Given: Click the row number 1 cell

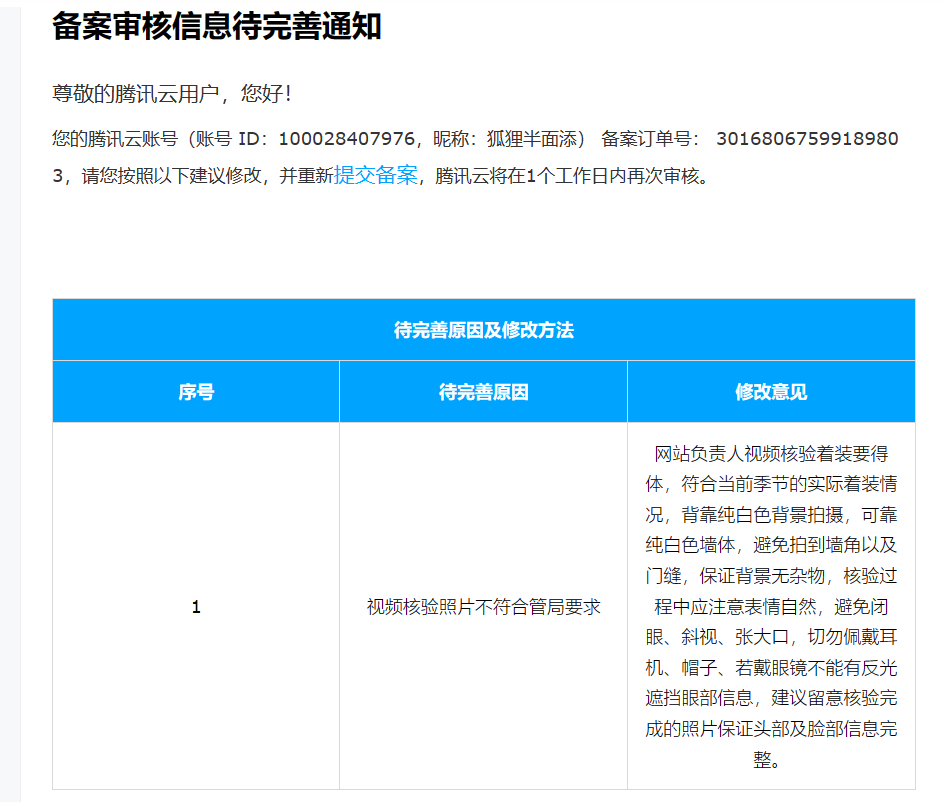Looking at the screenshot, I should tap(196, 606).
